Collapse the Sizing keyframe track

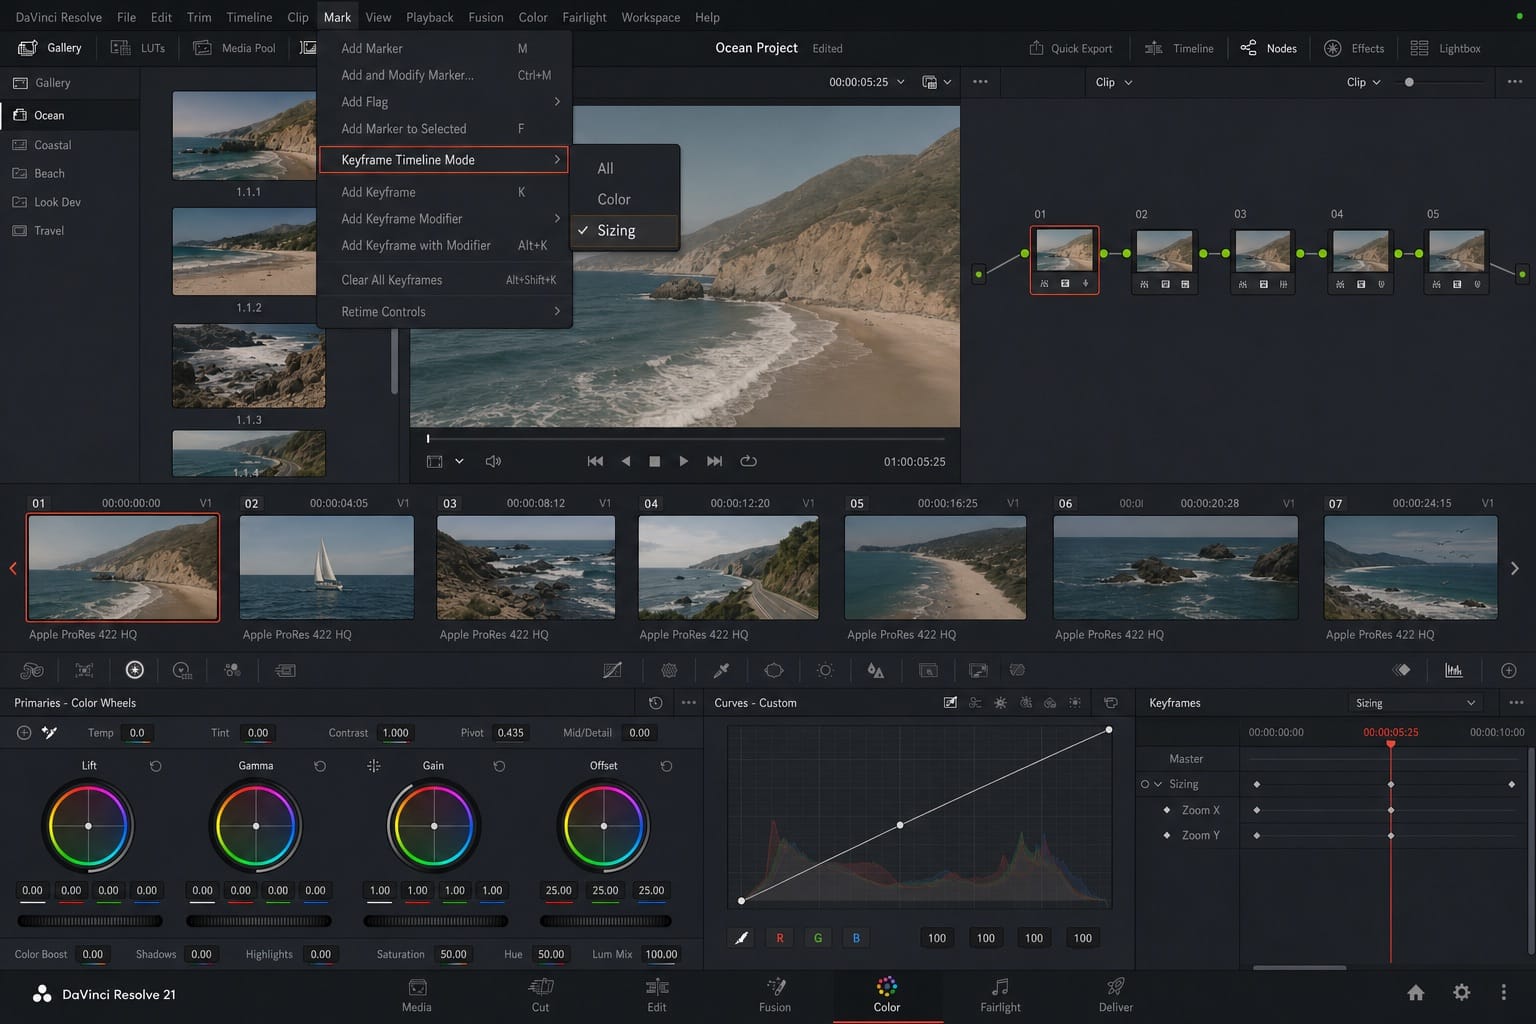(x=1158, y=784)
